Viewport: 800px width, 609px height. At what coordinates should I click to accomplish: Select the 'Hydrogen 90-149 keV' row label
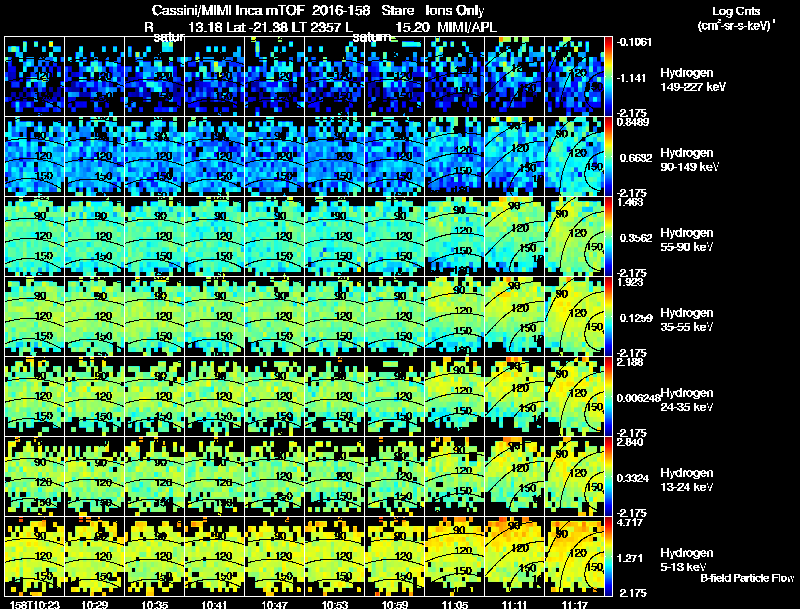click(690, 160)
